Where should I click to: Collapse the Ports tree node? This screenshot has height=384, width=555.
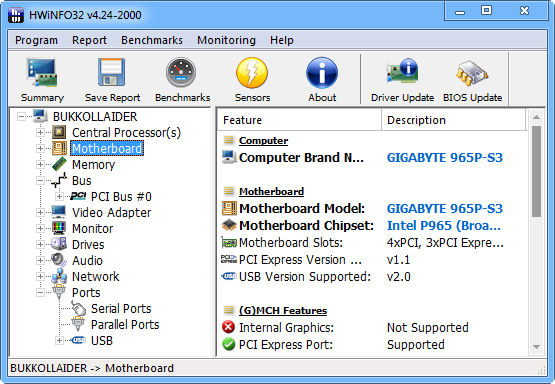(40, 292)
